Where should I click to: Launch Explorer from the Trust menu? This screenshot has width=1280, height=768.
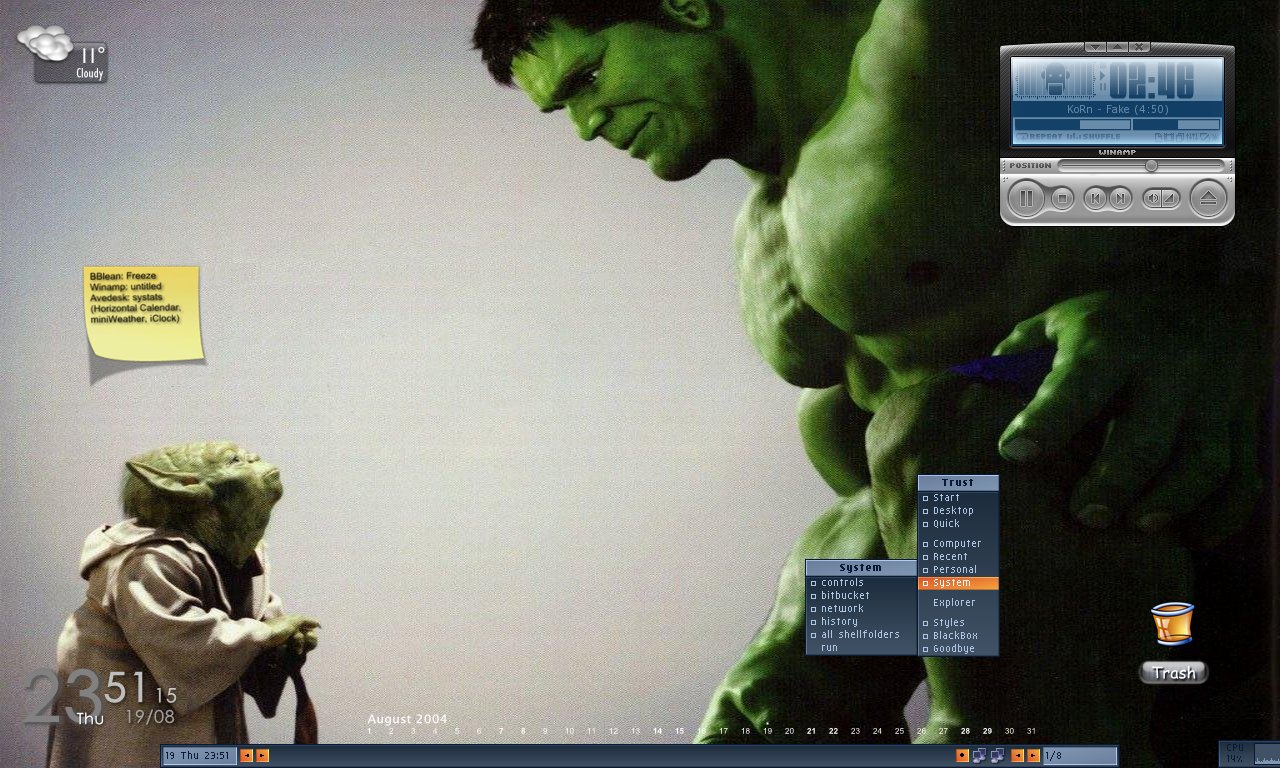pos(958,602)
